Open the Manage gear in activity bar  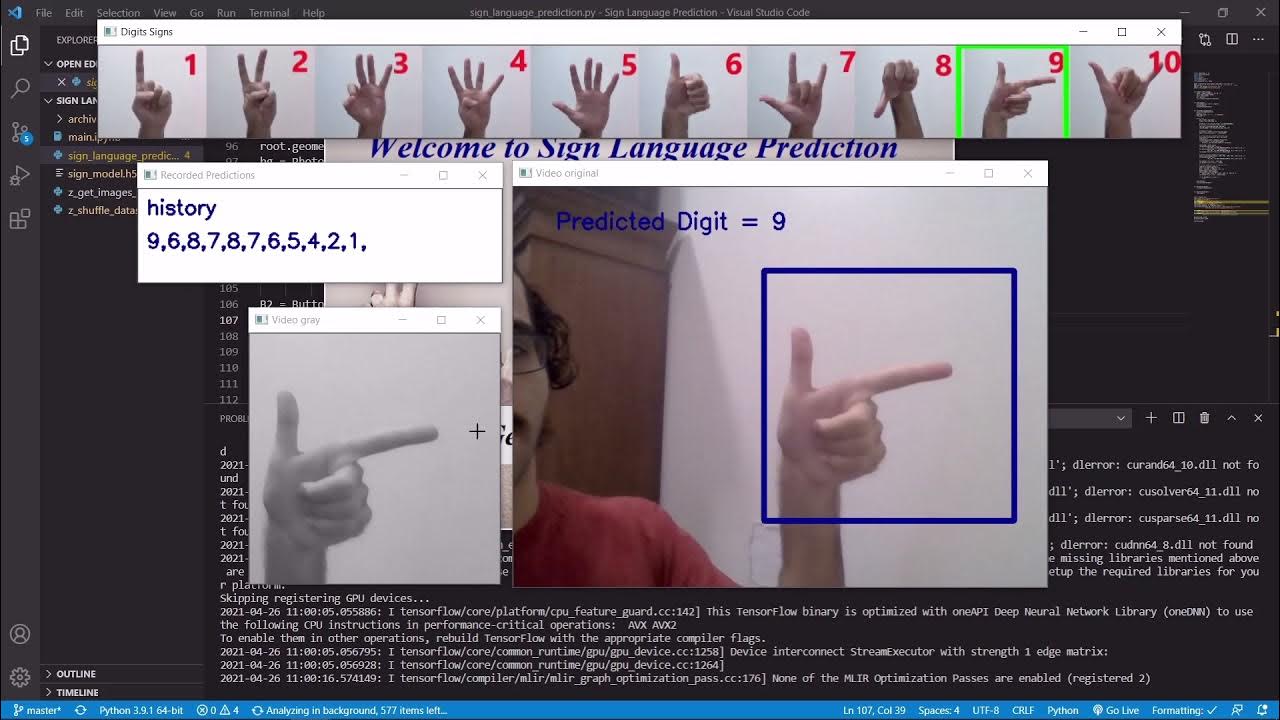(20, 678)
